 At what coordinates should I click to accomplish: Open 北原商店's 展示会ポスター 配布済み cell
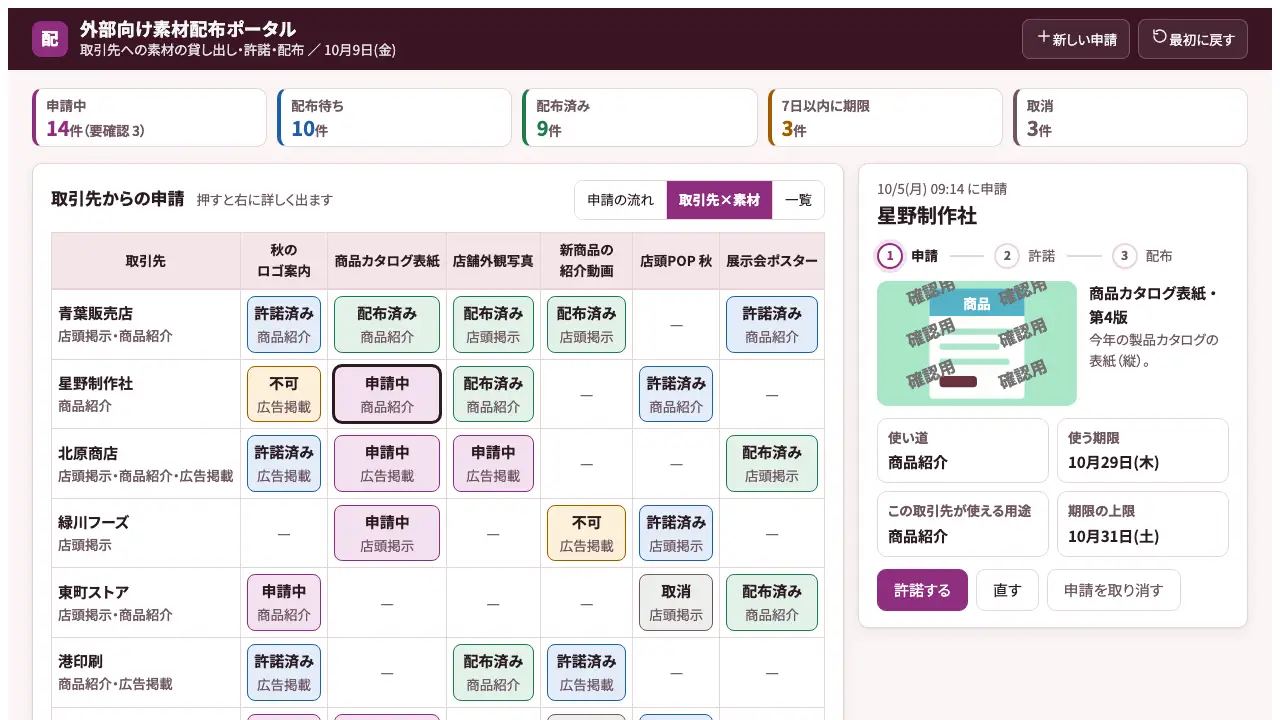click(772, 464)
